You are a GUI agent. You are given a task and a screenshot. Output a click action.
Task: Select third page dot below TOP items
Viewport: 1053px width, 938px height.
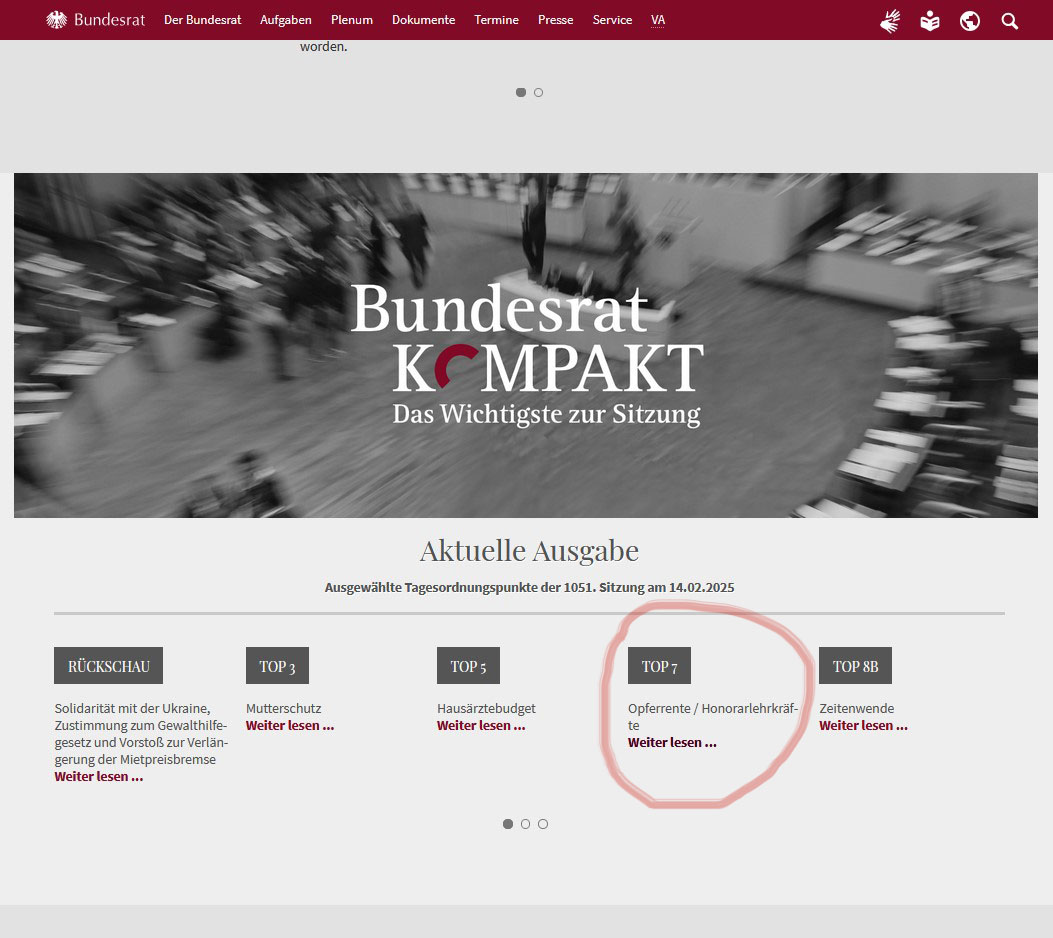pyautogui.click(x=543, y=824)
